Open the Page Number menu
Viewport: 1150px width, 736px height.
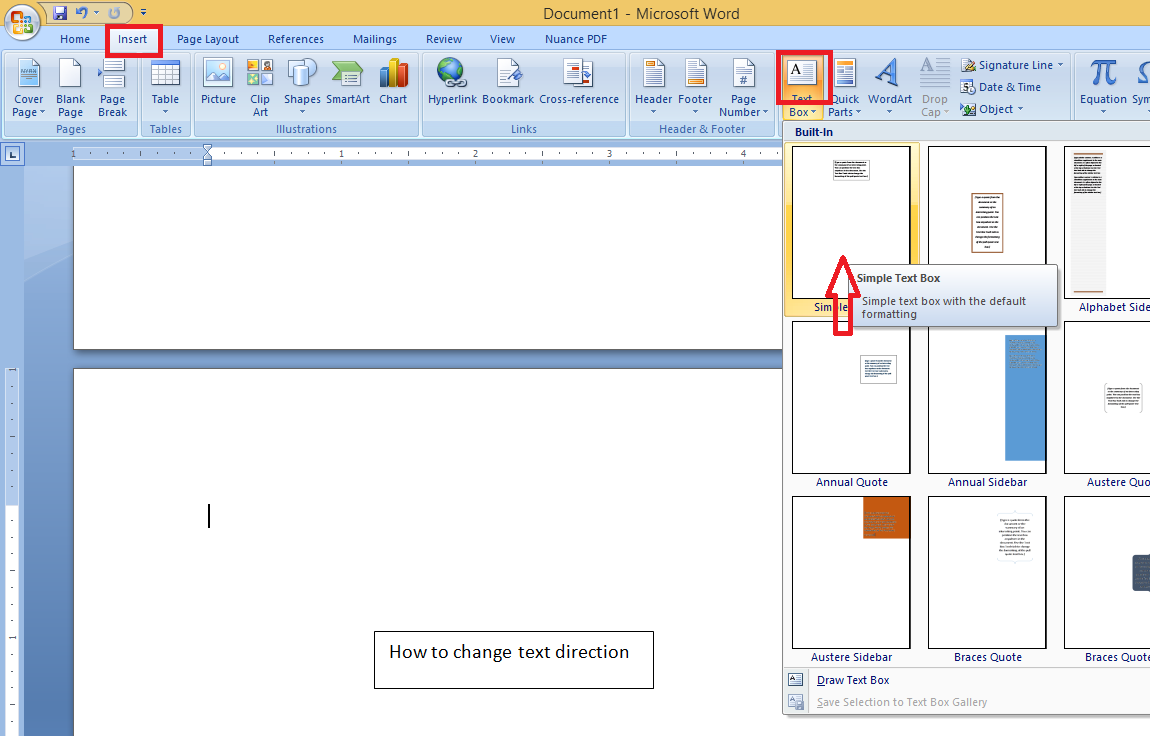click(x=744, y=87)
